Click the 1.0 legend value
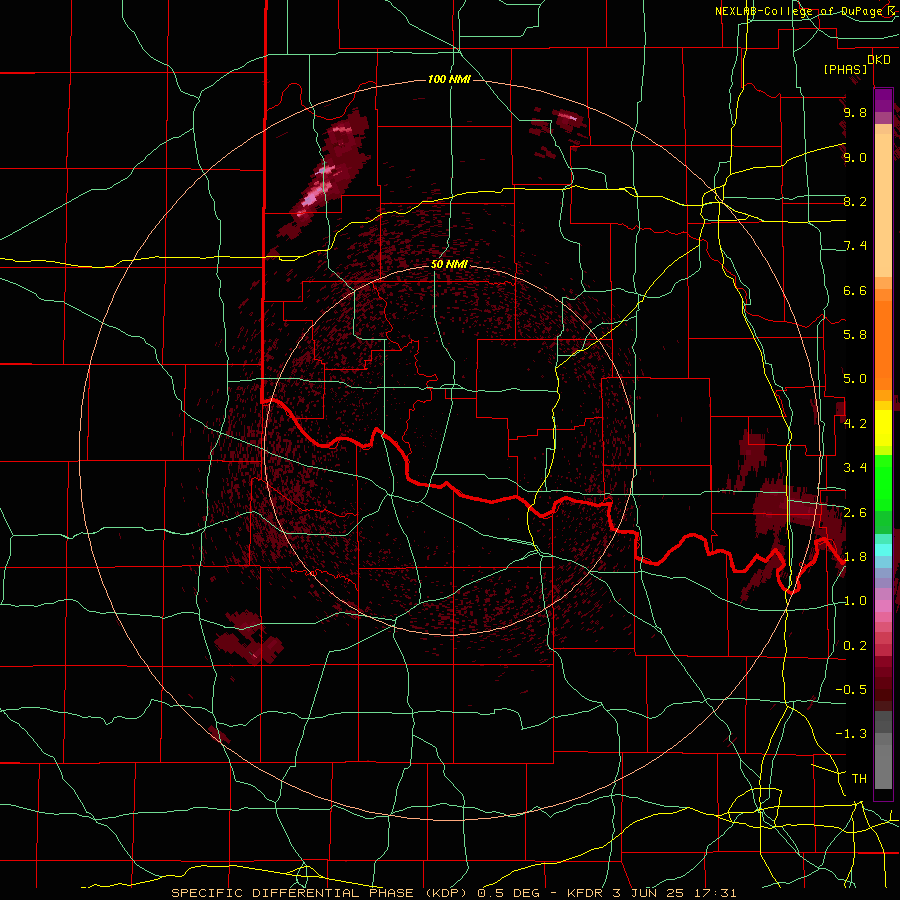 tap(855, 601)
